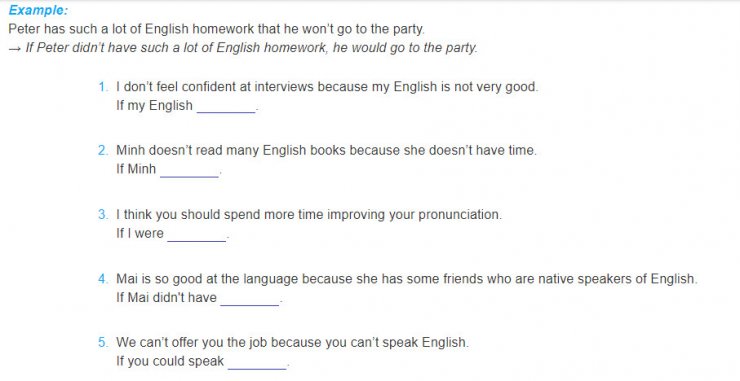Click the sentence "Mai is so good at the language"
The width and height of the screenshot is (740, 381).
(407, 279)
